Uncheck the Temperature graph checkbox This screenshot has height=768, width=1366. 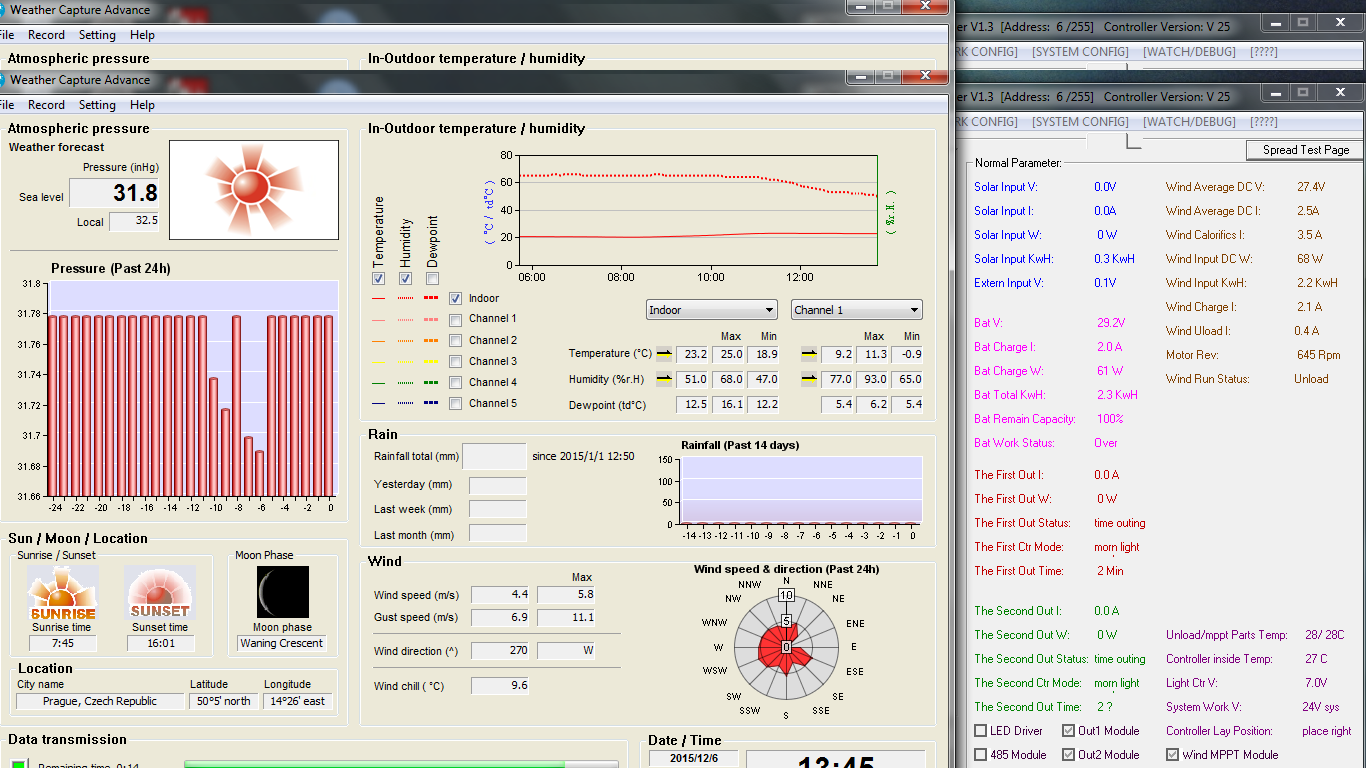point(378,279)
